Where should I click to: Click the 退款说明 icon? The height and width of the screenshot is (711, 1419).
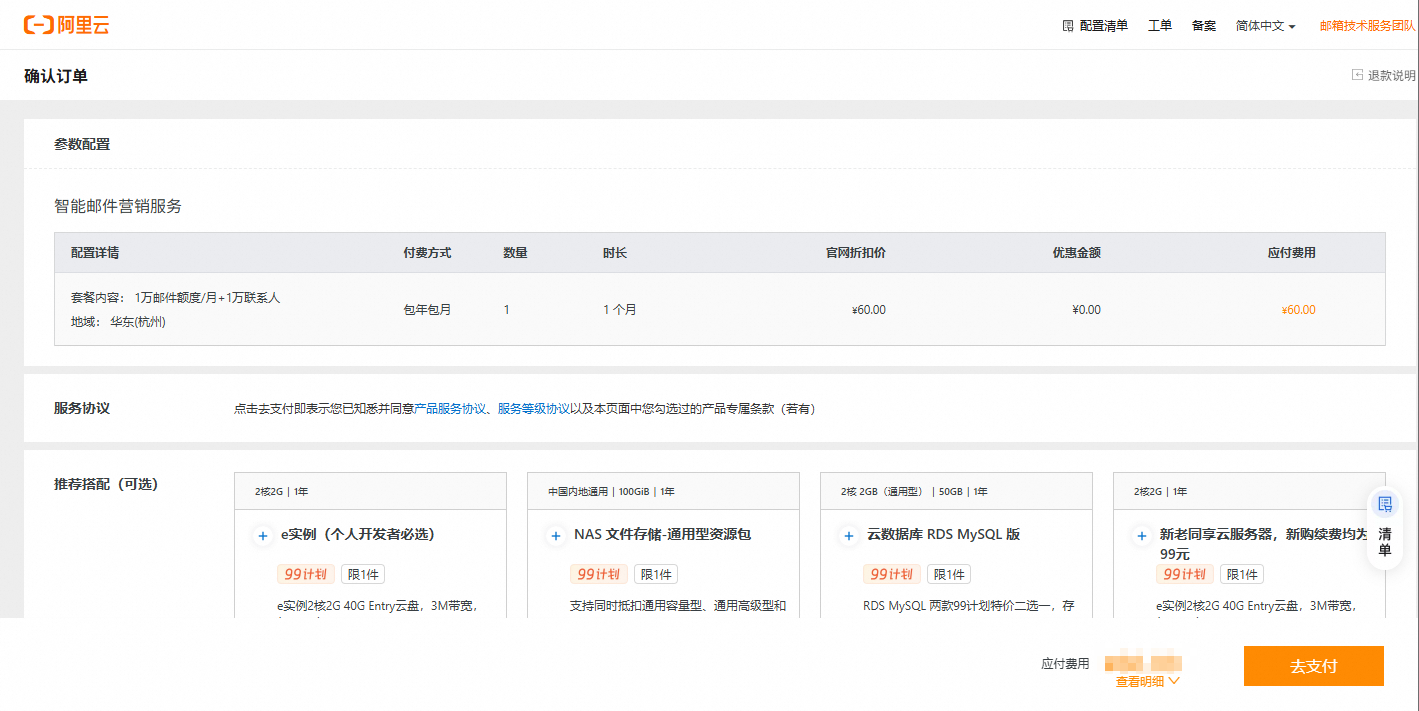pos(1358,75)
